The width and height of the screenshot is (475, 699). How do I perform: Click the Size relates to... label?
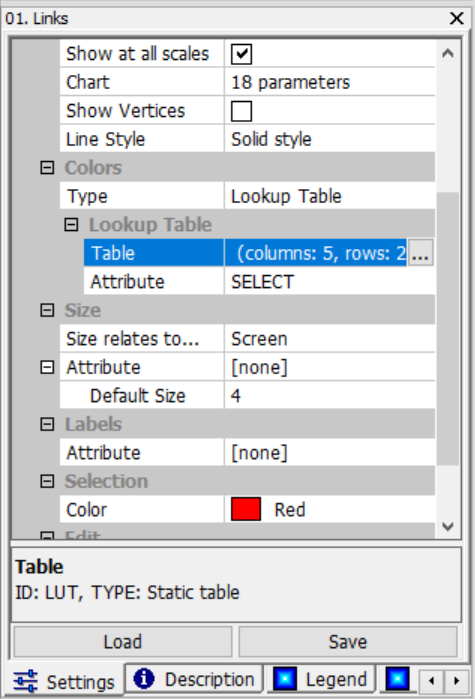[x=132, y=339]
